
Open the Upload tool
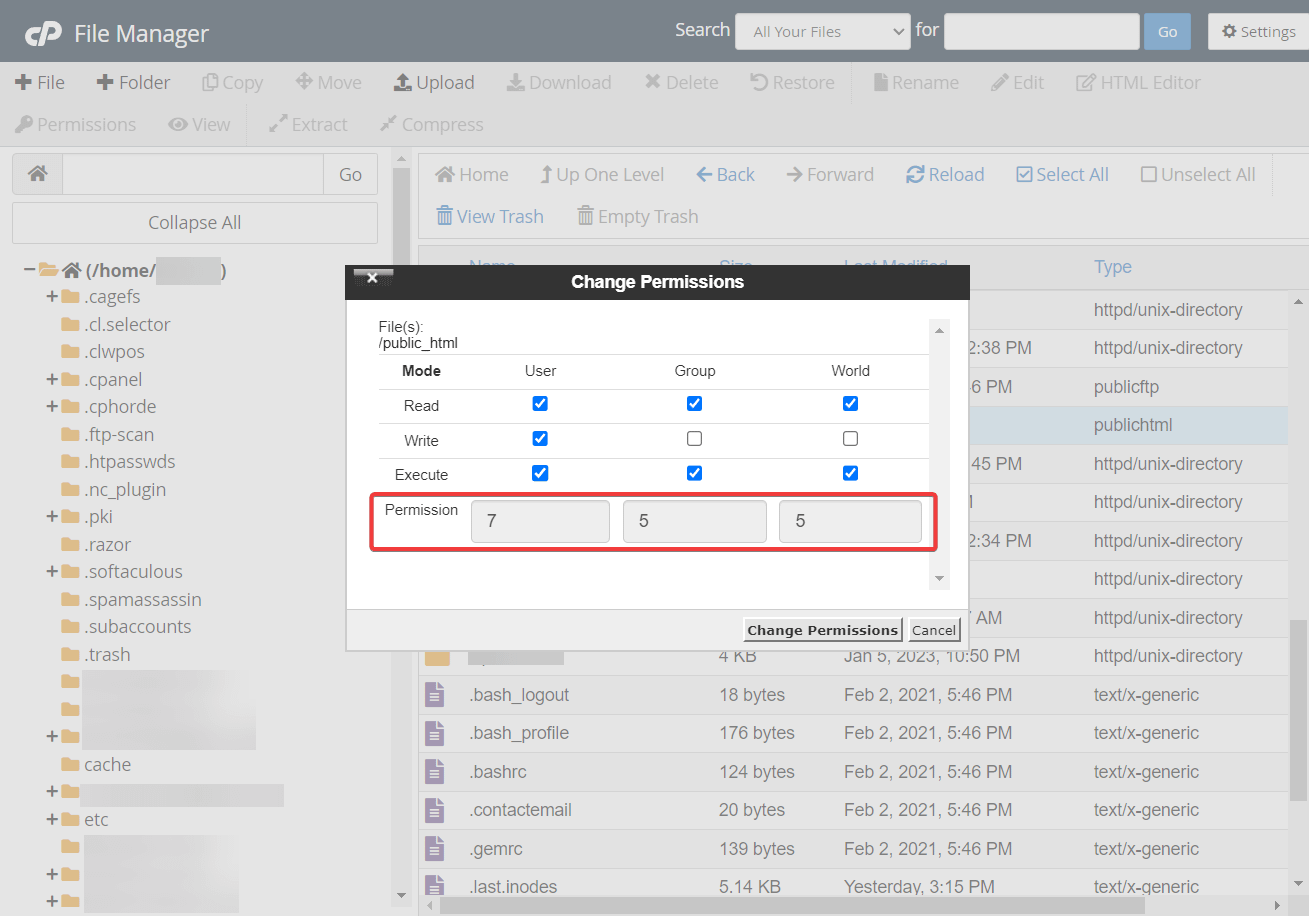point(433,82)
